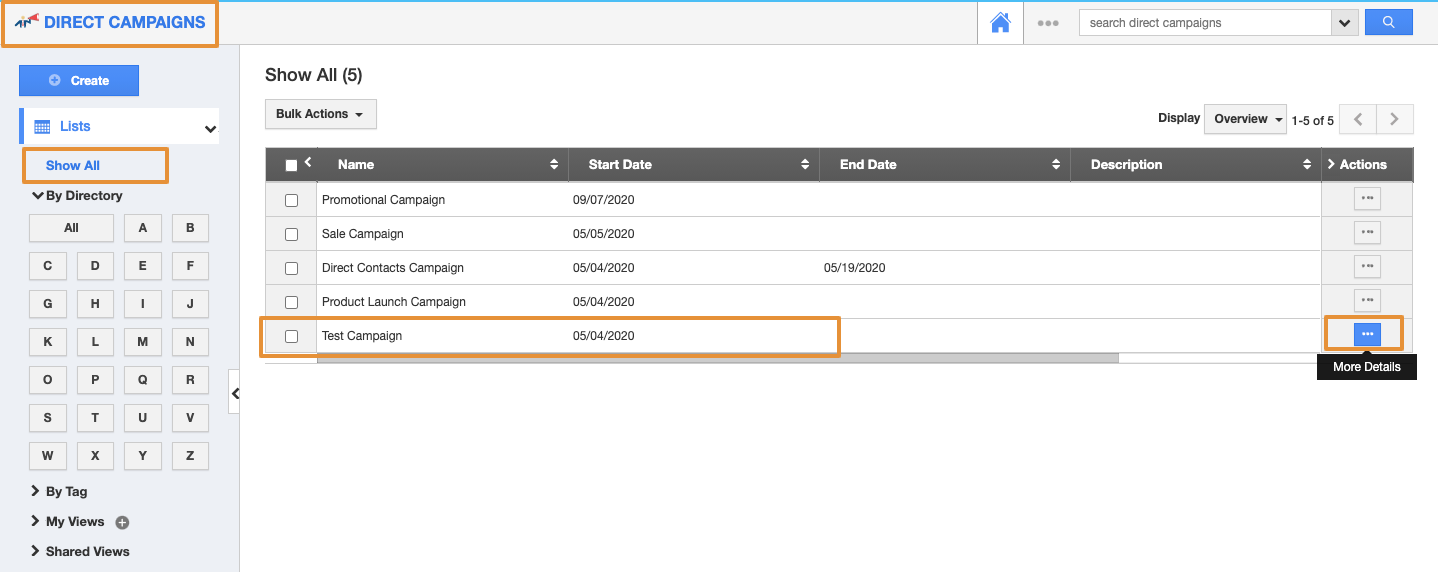Go to next page of results
Viewport: 1438px width, 572px height.
pos(1394,119)
